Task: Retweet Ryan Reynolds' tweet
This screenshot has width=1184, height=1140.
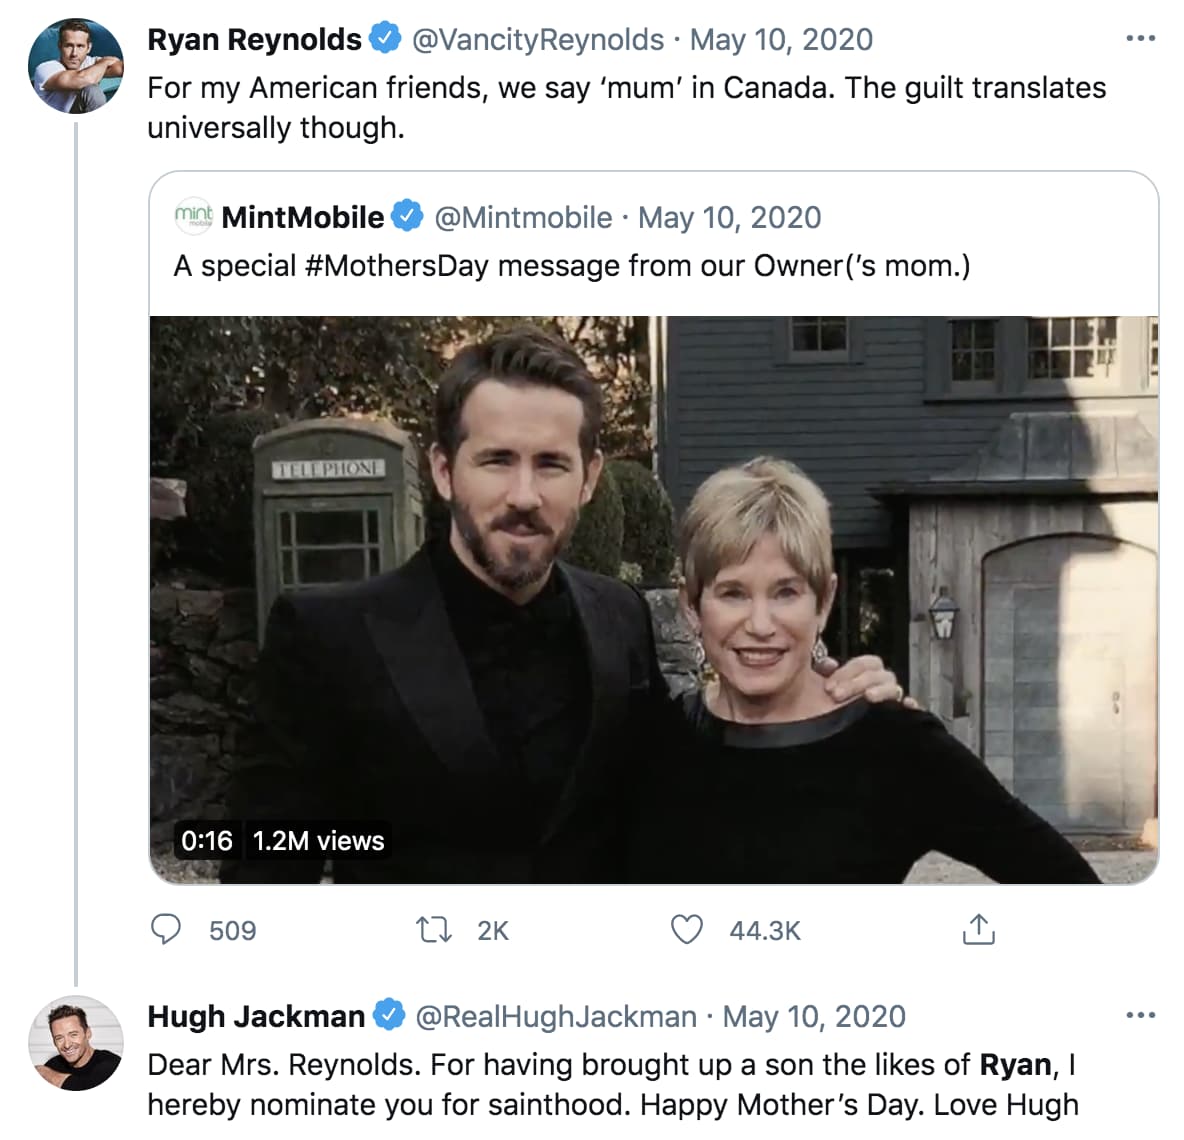Action: click(434, 930)
